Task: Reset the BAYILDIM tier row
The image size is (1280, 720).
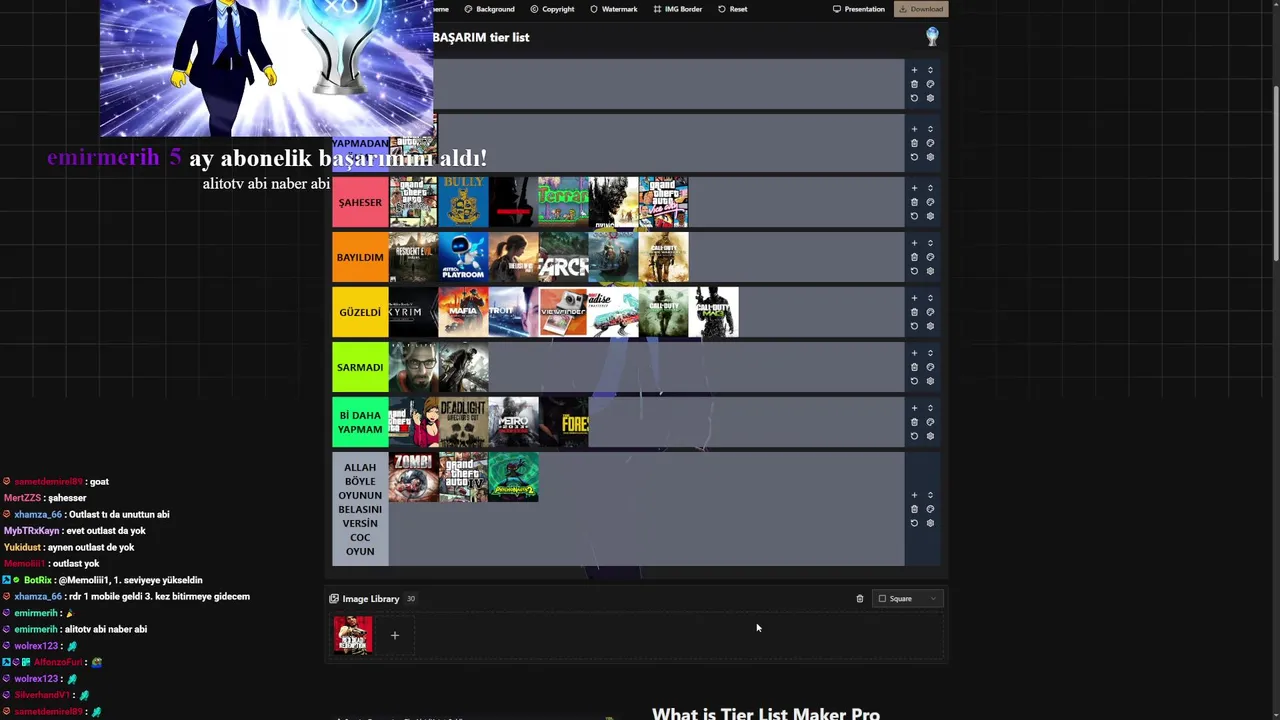Action: (914, 271)
